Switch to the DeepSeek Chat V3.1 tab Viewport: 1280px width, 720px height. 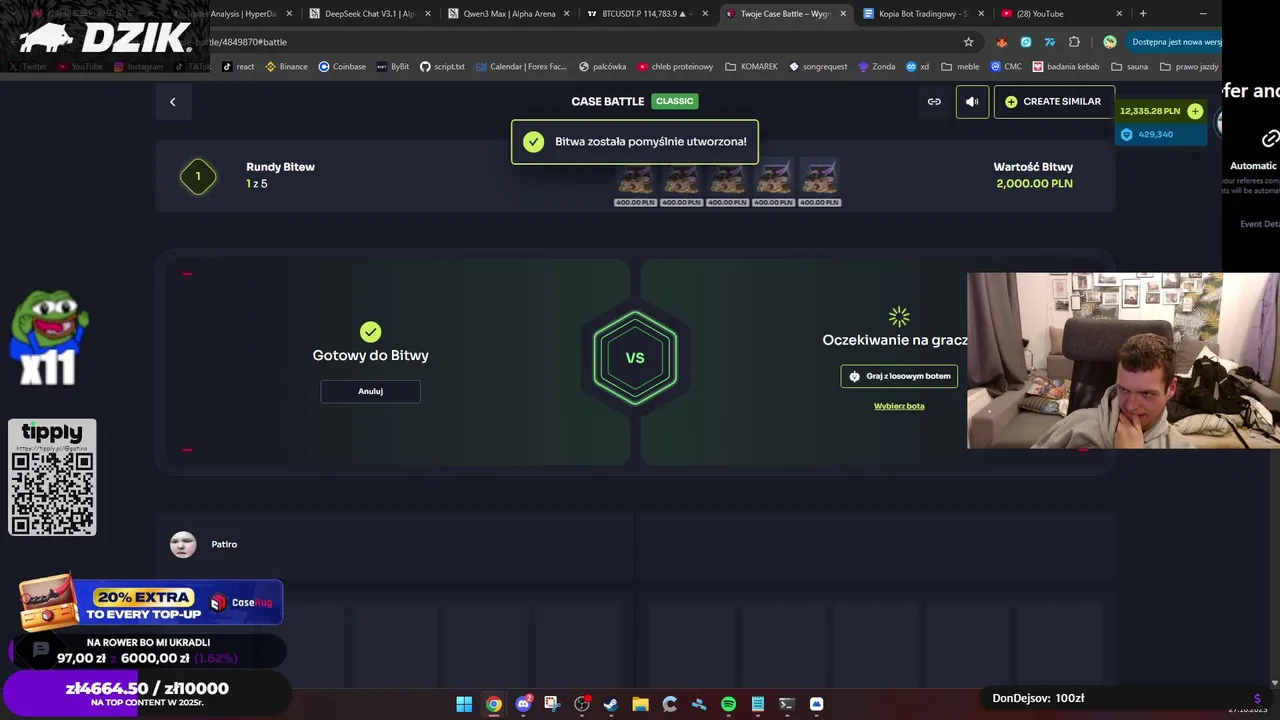coord(369,14)
